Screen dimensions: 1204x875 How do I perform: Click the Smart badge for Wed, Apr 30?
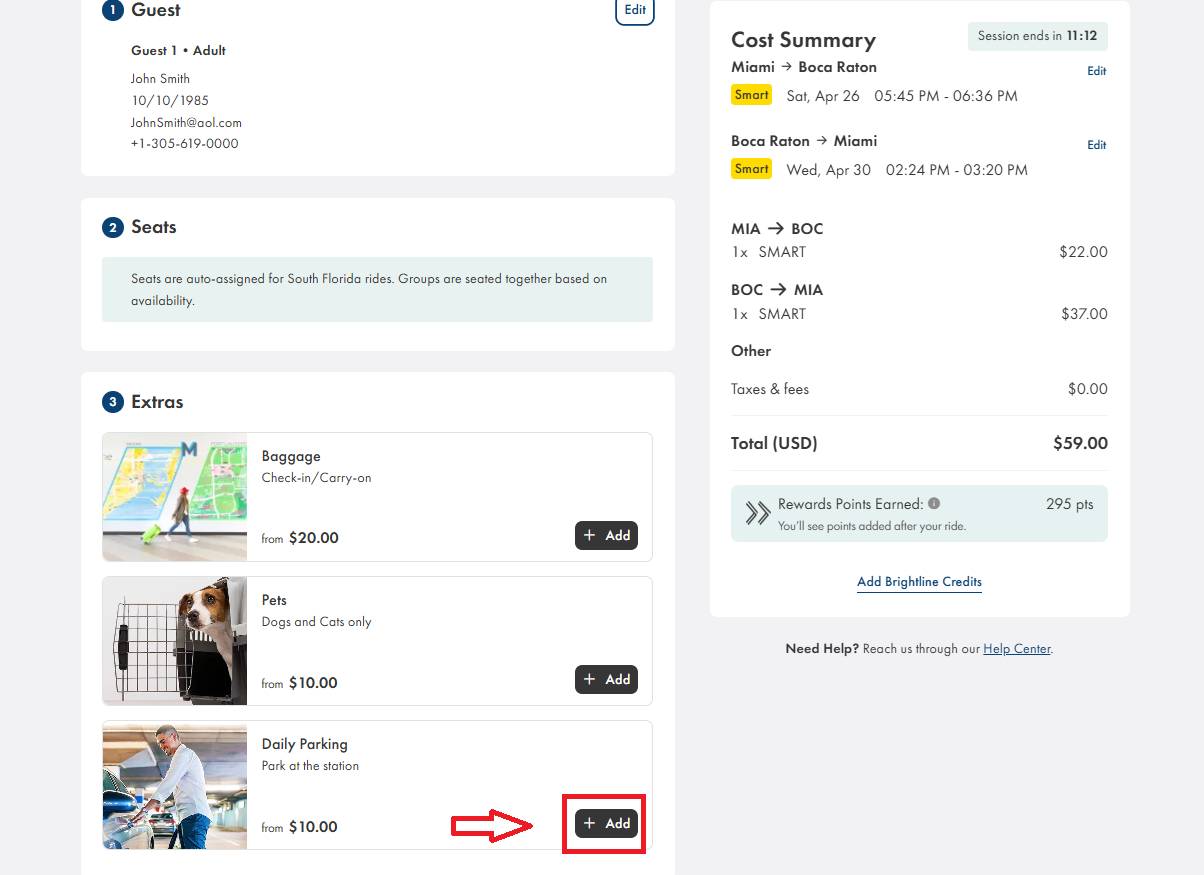(751, 169)
